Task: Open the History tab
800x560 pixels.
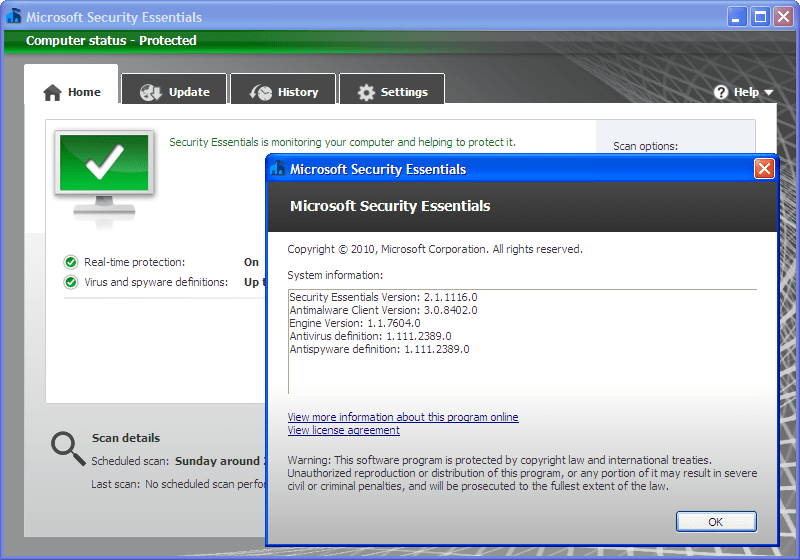Action: [x=283, y=90]
